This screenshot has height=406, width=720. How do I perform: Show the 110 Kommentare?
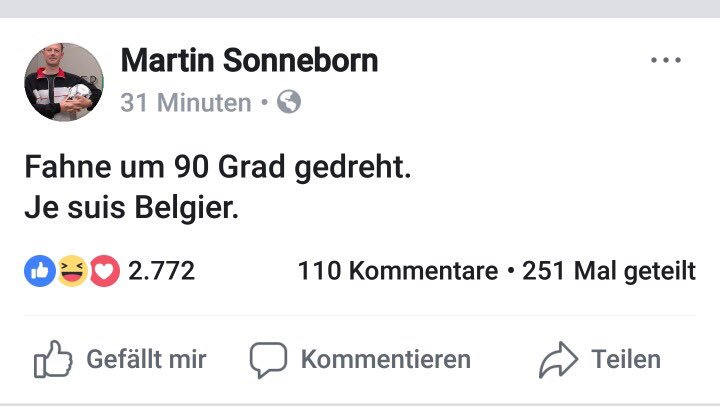(x=397, y=271)
